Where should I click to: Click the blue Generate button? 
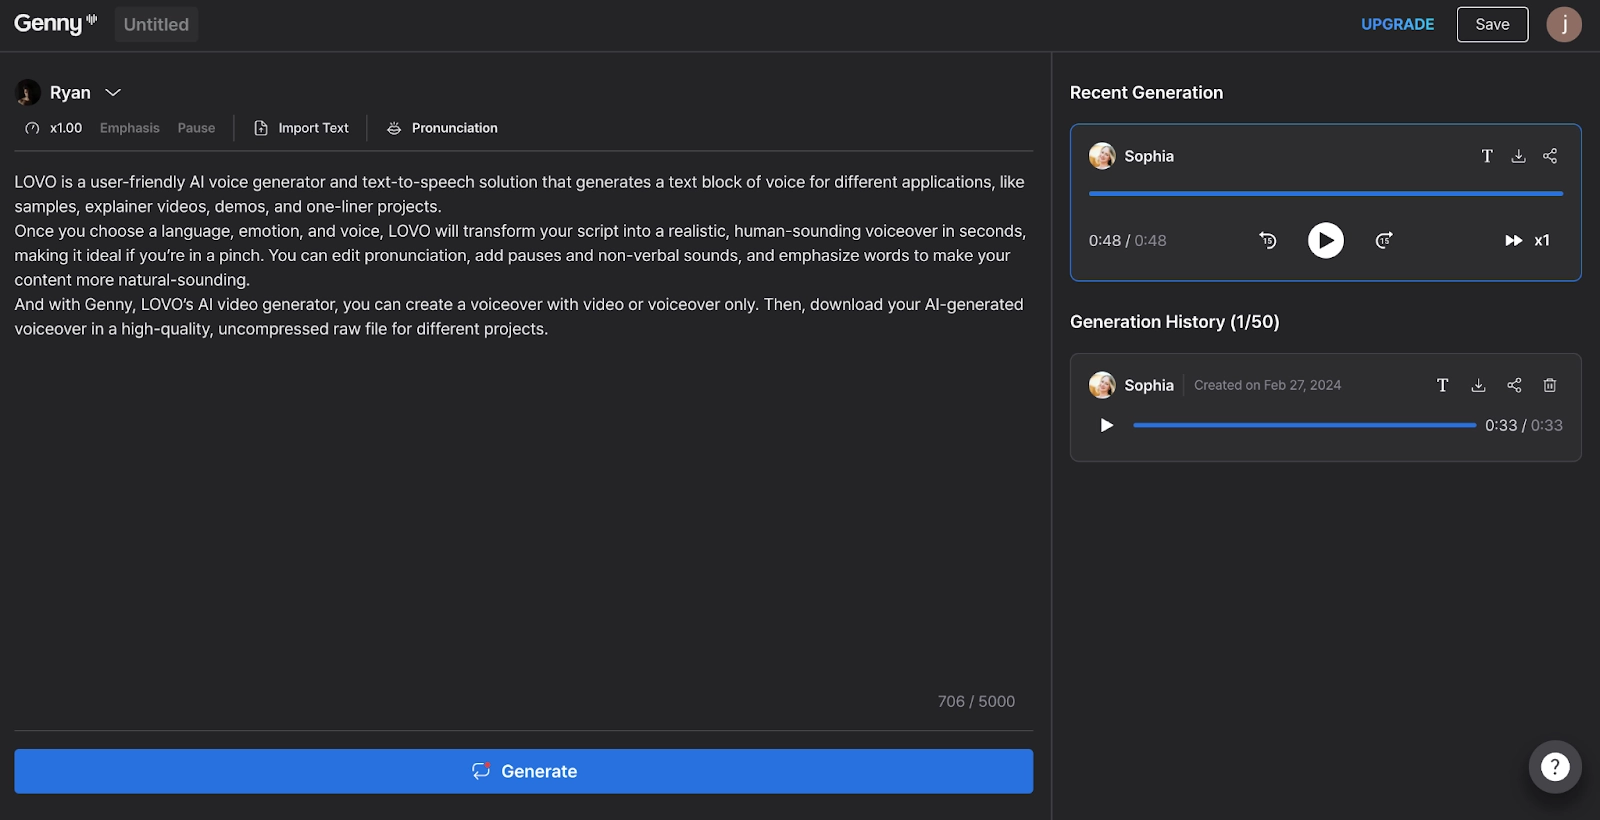(x=523, y=771)
